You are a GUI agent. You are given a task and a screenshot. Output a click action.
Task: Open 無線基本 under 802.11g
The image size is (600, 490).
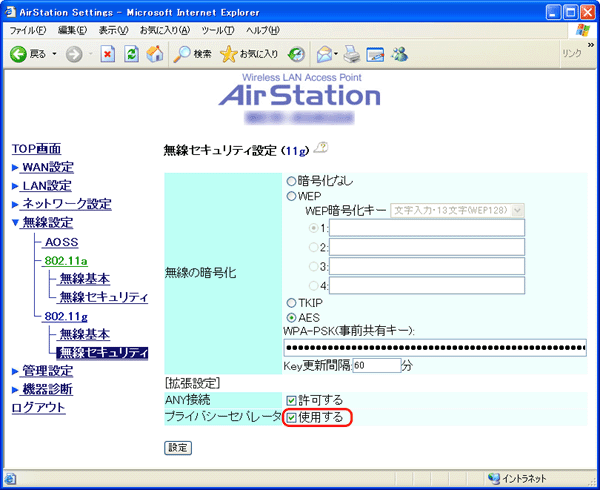84,335
